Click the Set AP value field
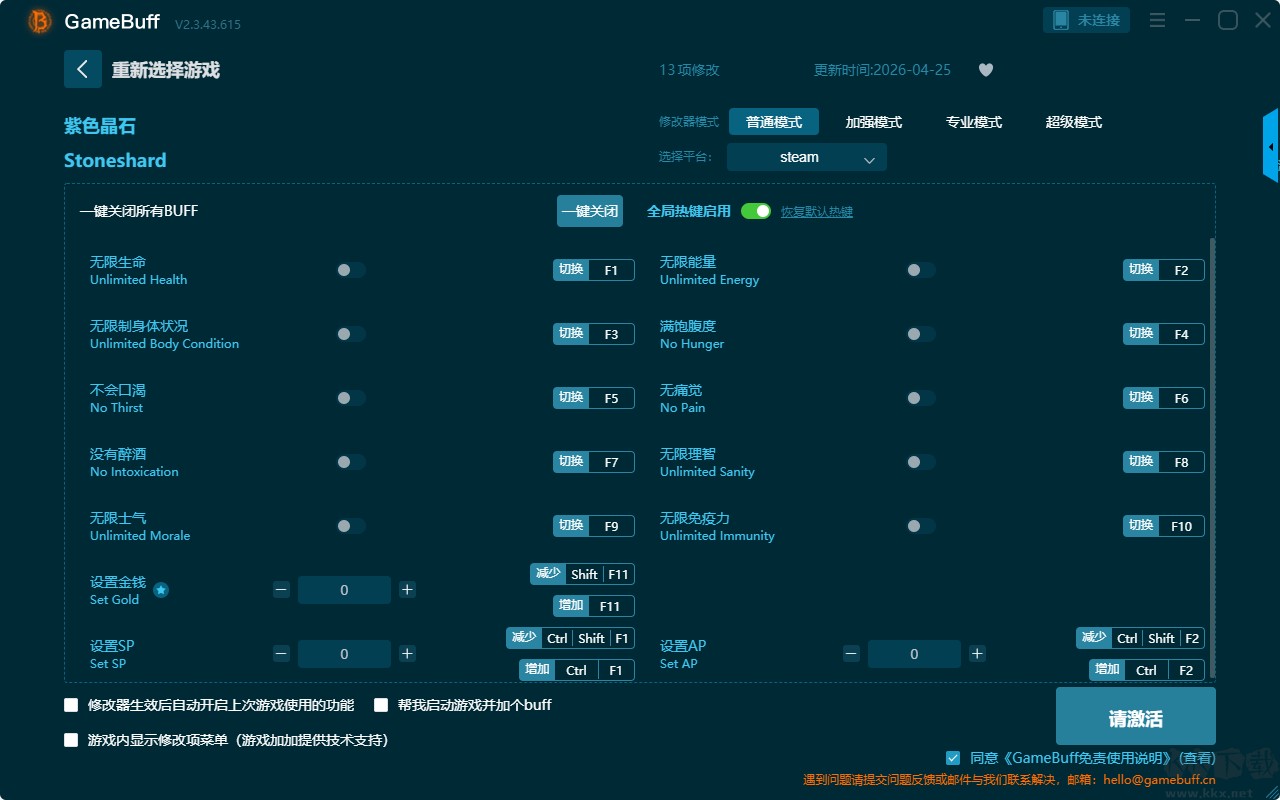Screen dimensions: 1280x800 click(x=914, y=654)
